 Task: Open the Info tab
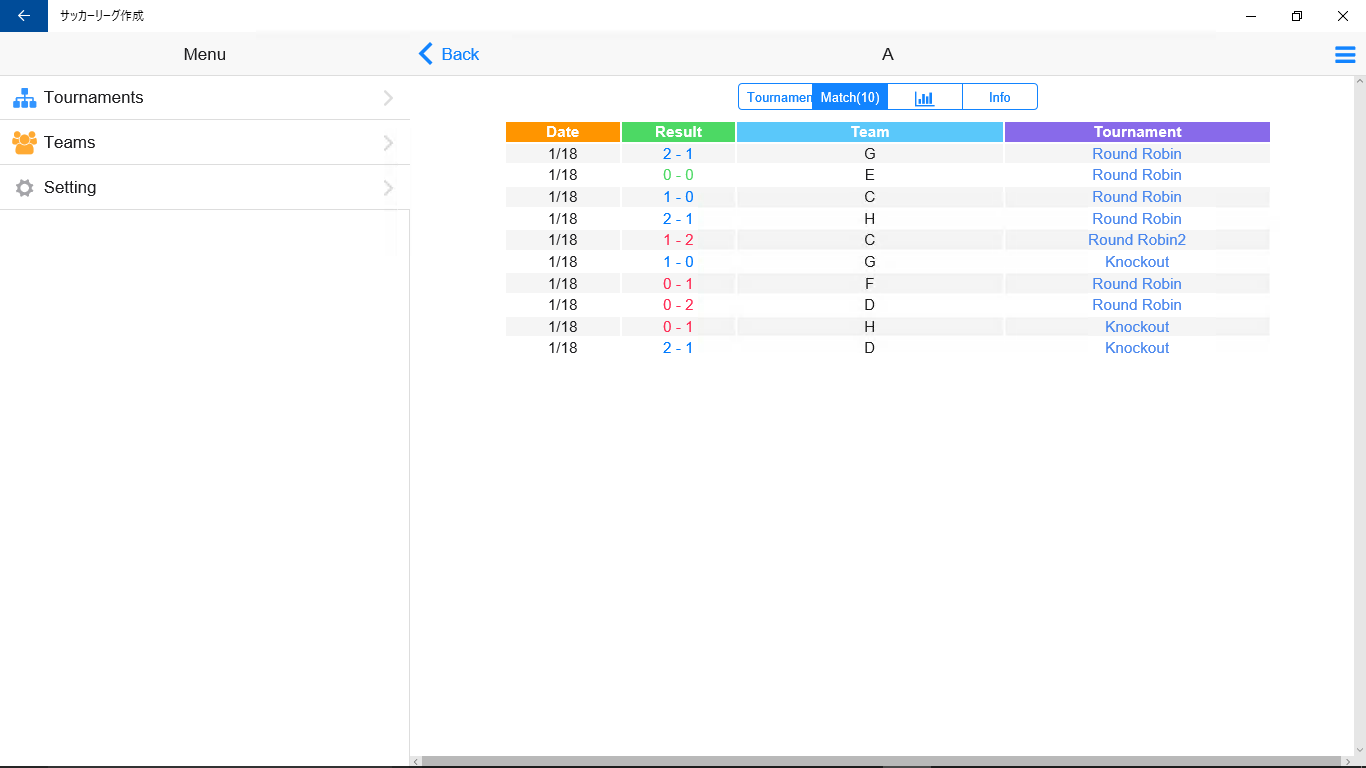click(1000, 97)
